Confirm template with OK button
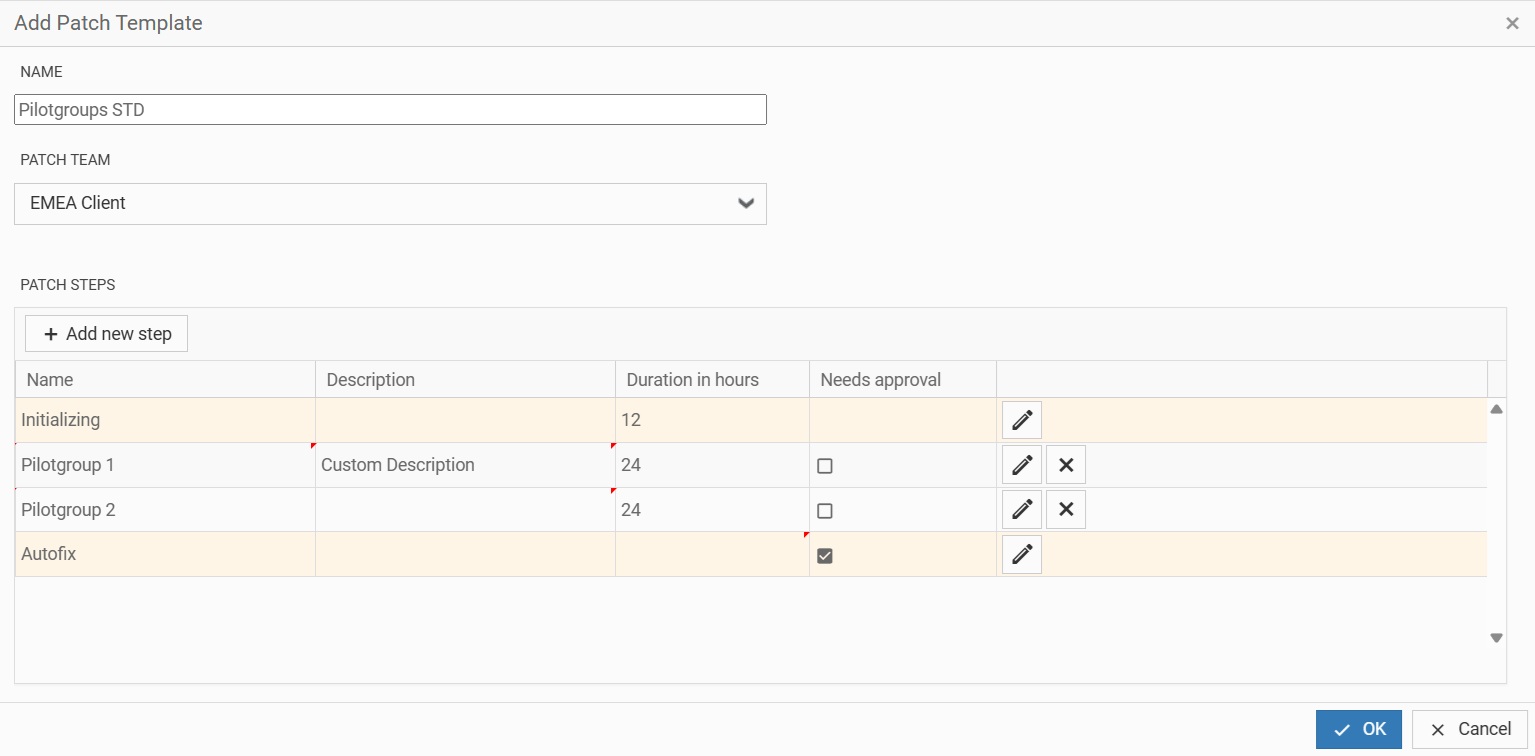 click(x=1358, y=730)
